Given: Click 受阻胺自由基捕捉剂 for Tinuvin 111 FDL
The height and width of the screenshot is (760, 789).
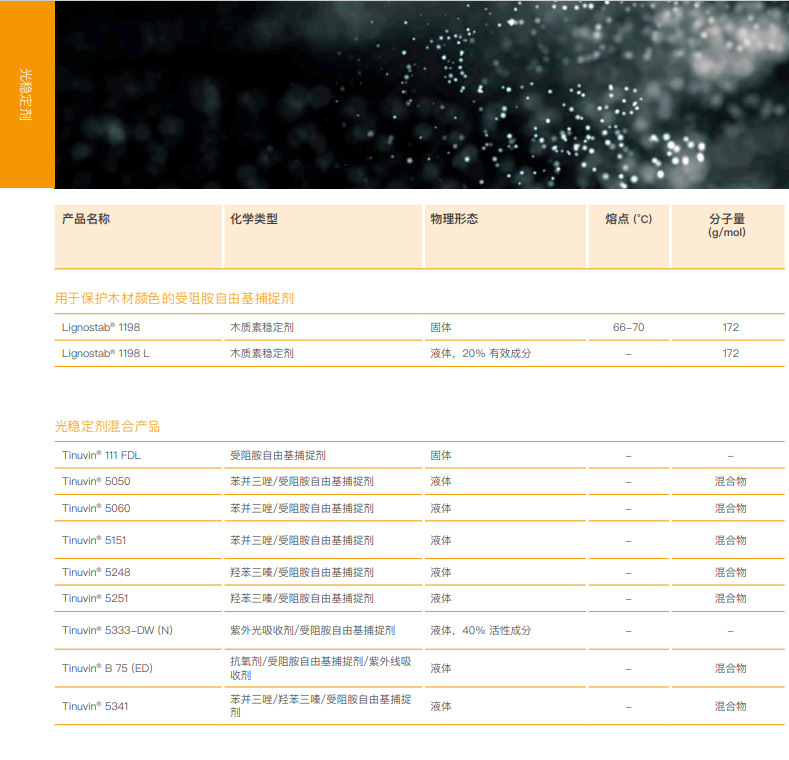Looking at the screenshot, I should click(x=278, y=455).
